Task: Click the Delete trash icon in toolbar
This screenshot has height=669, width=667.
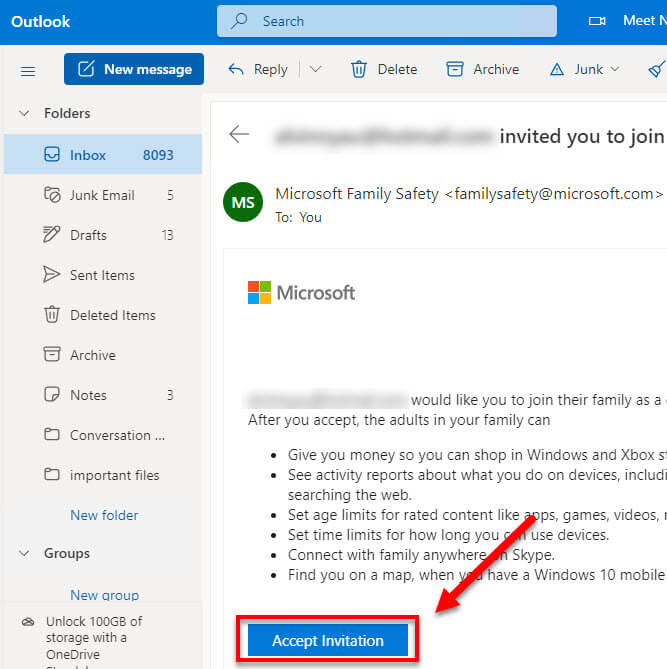Action: click(358, 69)
